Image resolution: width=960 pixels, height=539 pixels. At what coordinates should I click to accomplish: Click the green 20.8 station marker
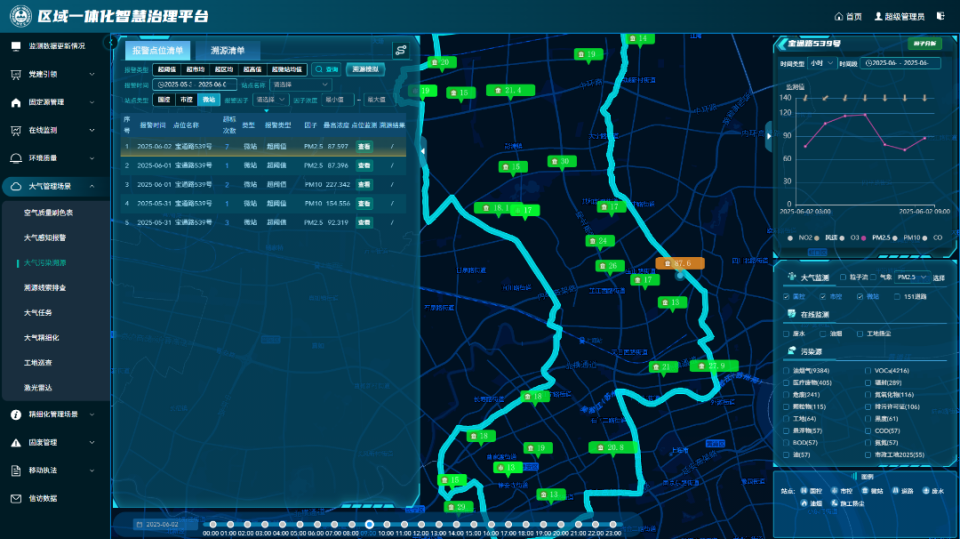(613, 448)
